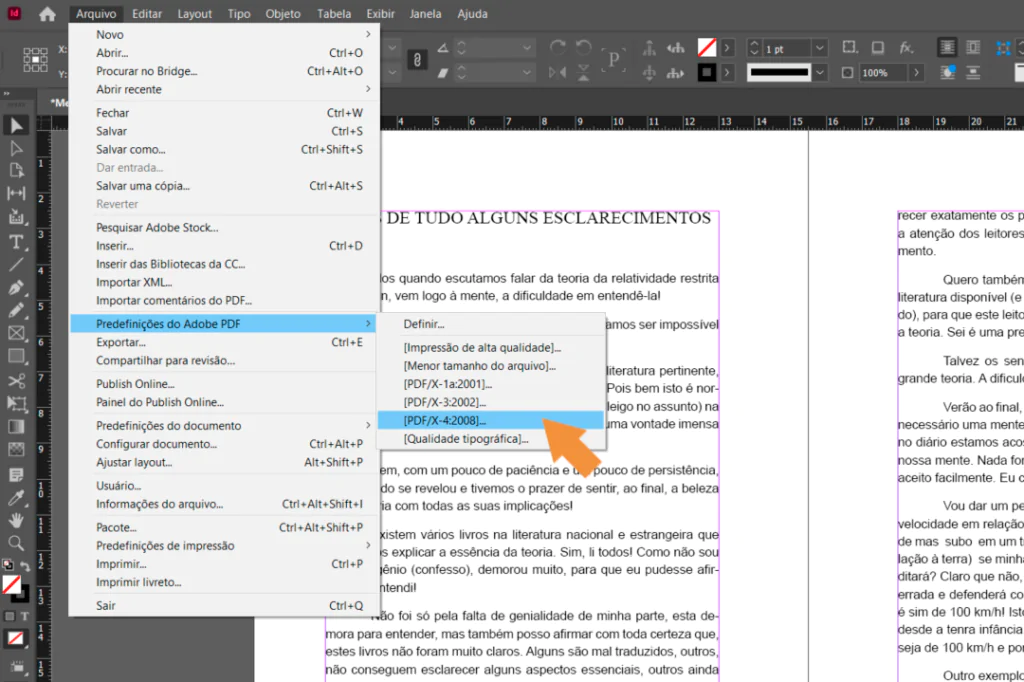Viewport: 1024px width, 682px height.
Task: Click the stroke weight 1 pt field
Action: tap(787, 48)
